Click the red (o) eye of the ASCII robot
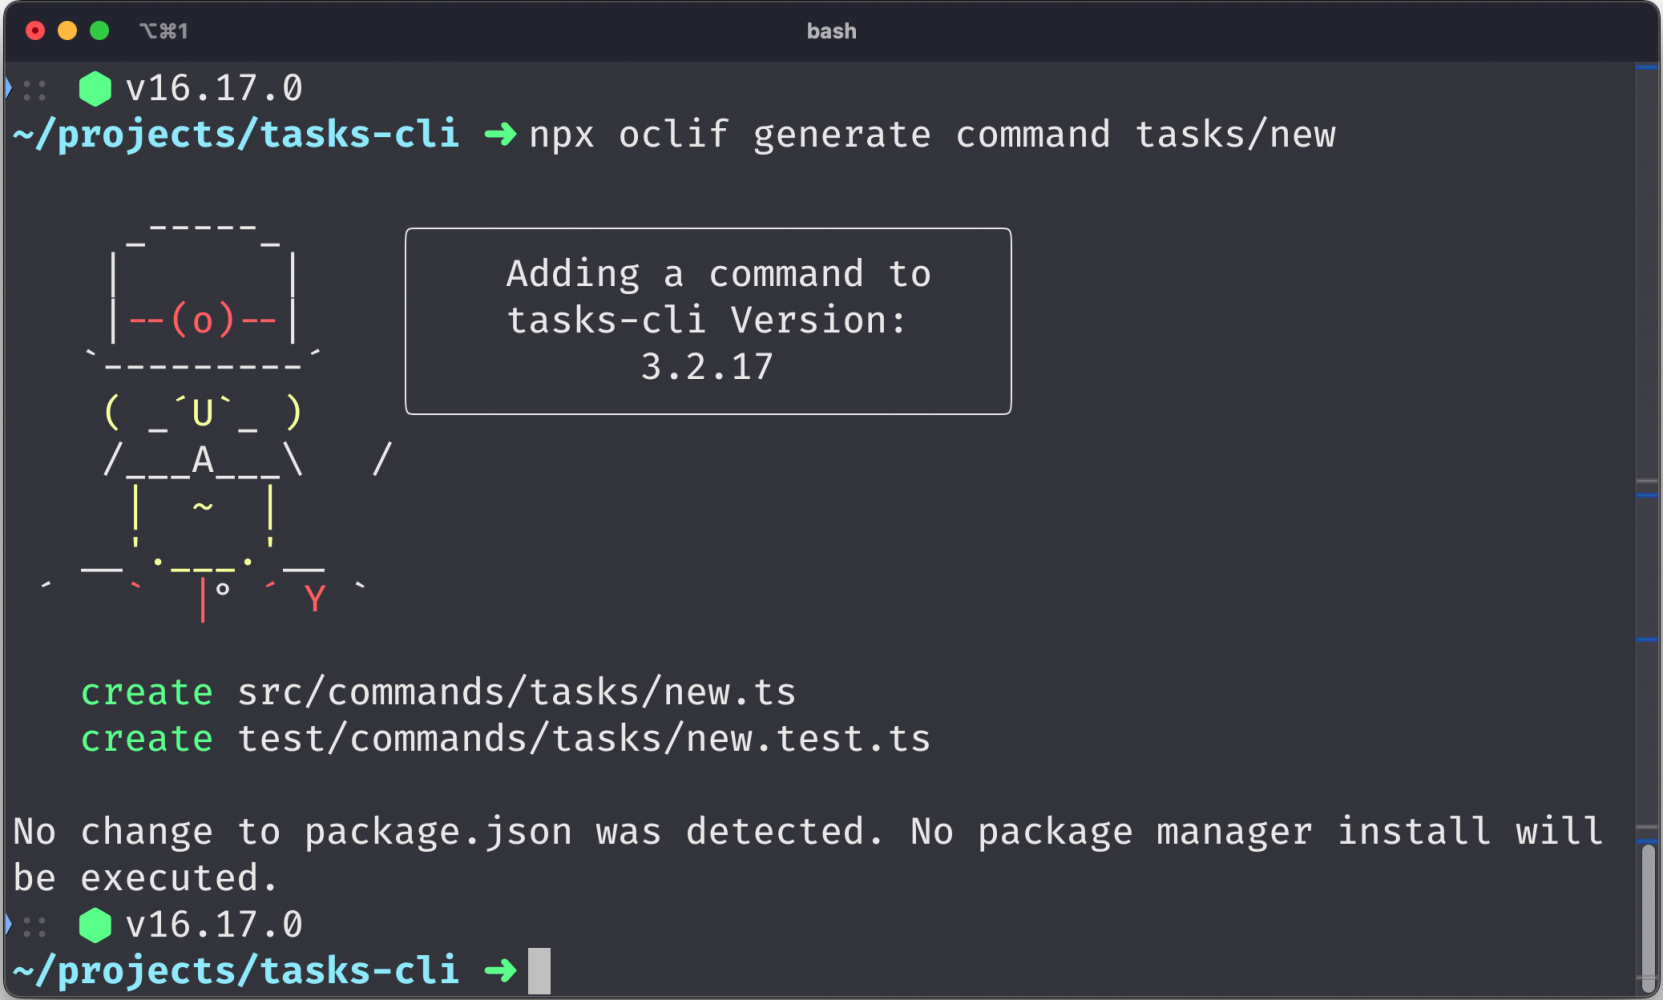 click(x=203, y=320)
